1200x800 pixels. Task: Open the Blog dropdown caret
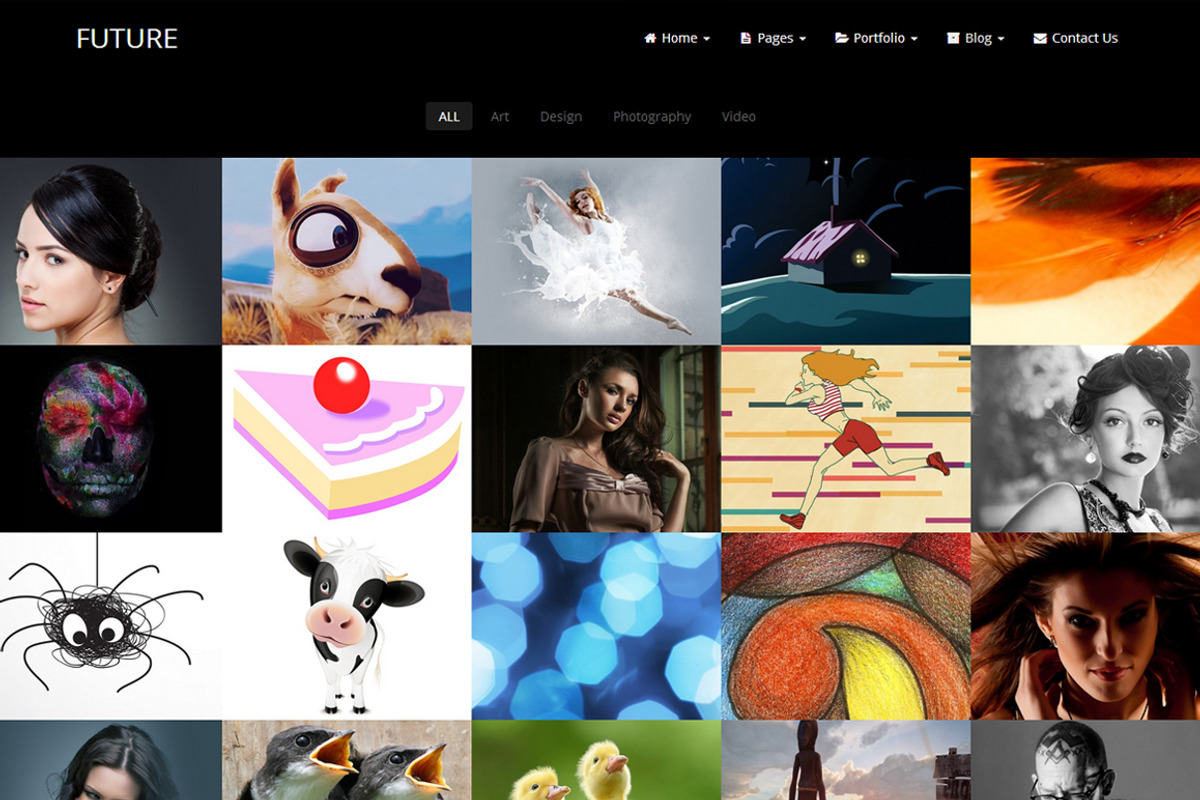pyautogui.click(x=1001, y=39)
